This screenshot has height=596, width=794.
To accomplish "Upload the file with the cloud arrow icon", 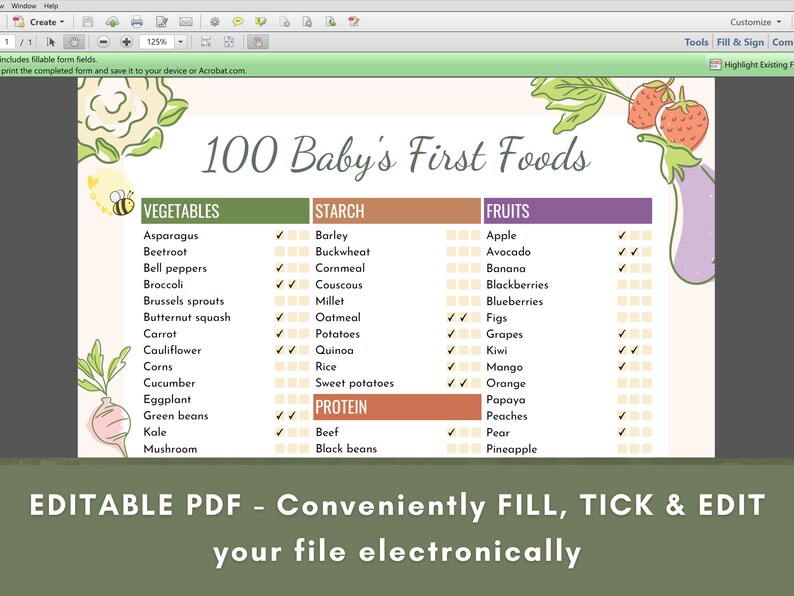I will (112, 22).
